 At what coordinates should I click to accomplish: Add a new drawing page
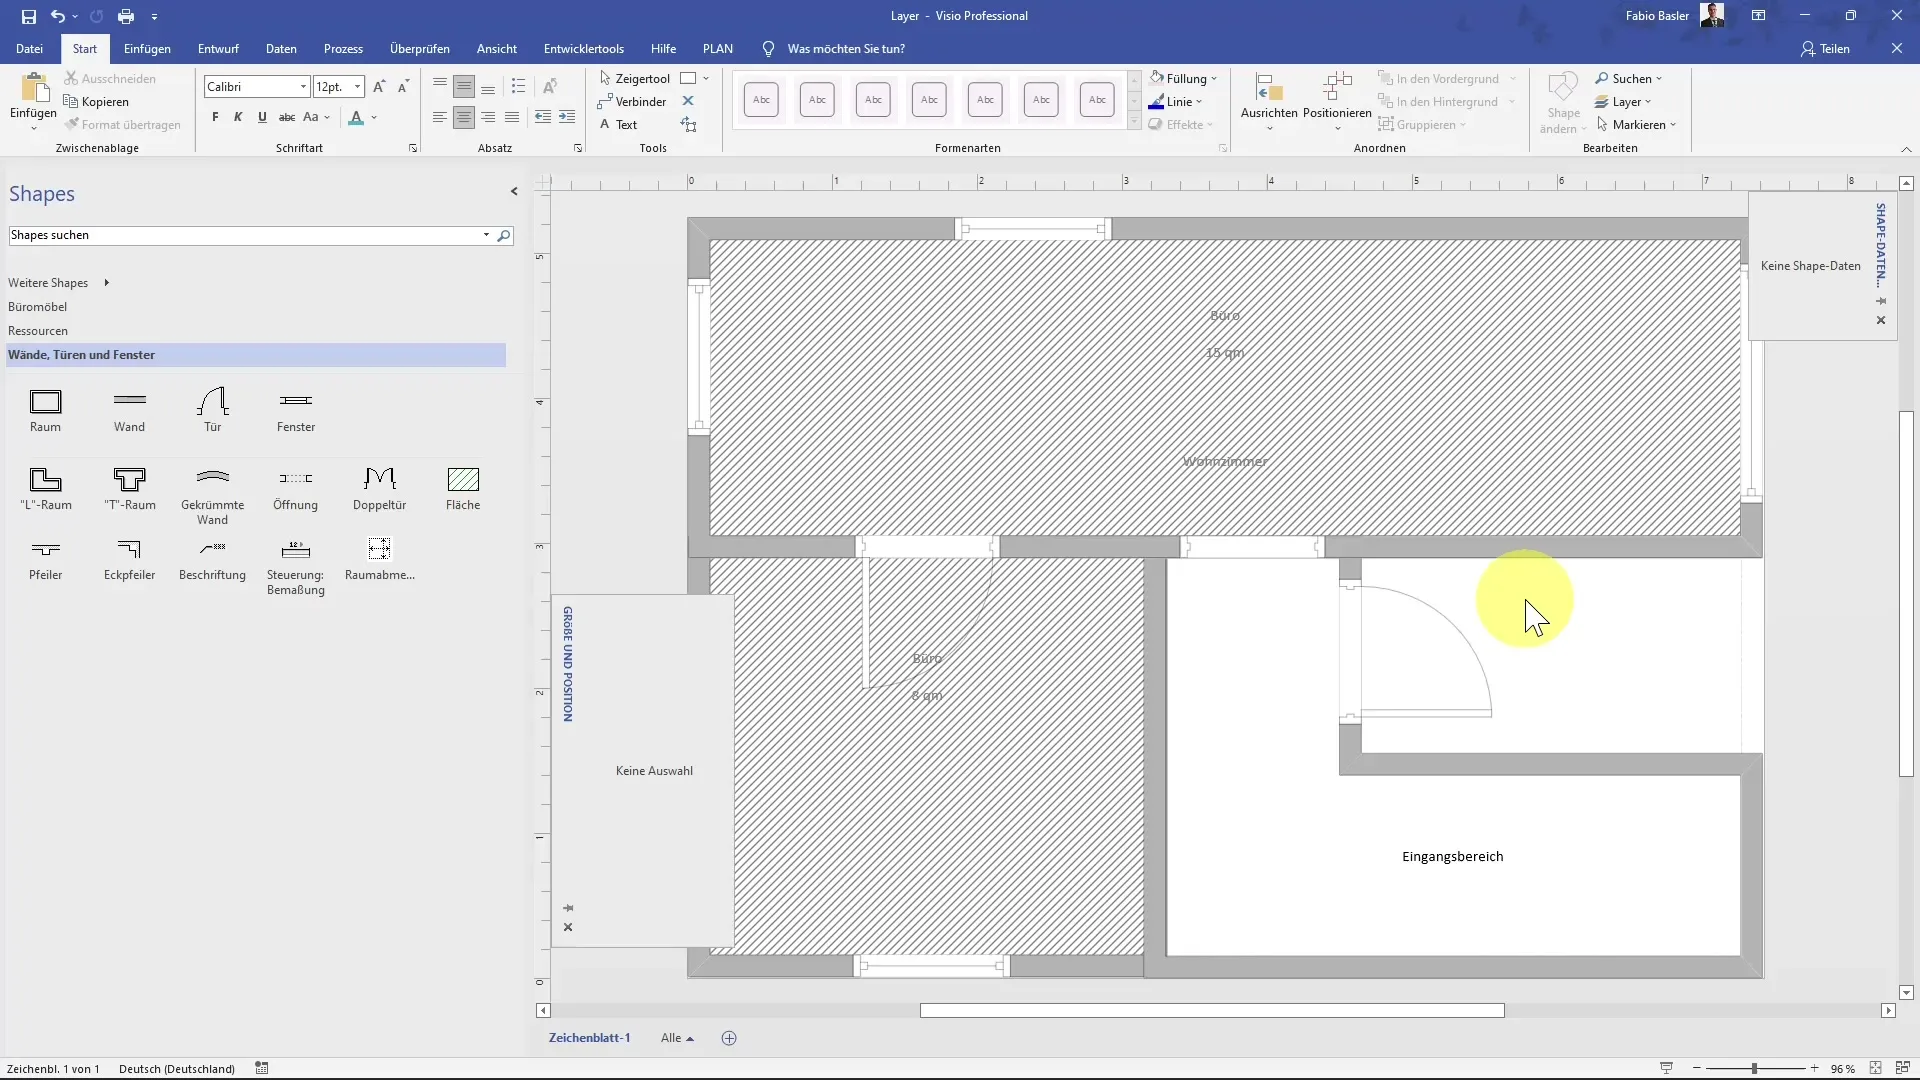729,1038
